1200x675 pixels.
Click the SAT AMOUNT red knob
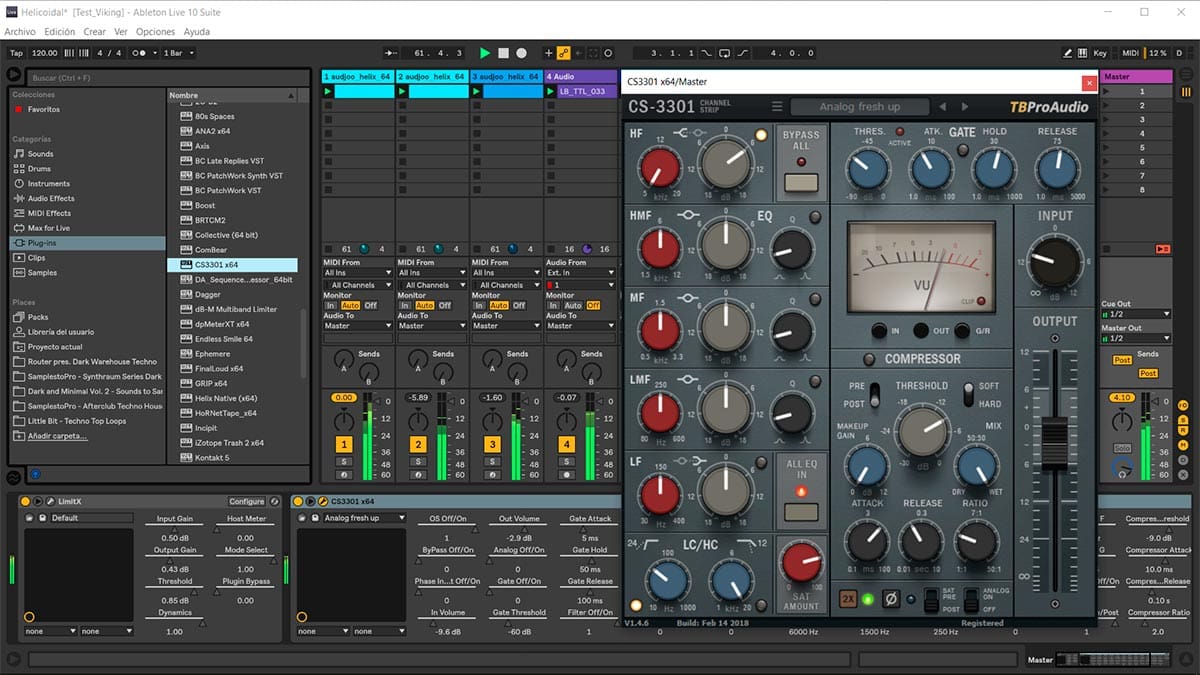800,561
